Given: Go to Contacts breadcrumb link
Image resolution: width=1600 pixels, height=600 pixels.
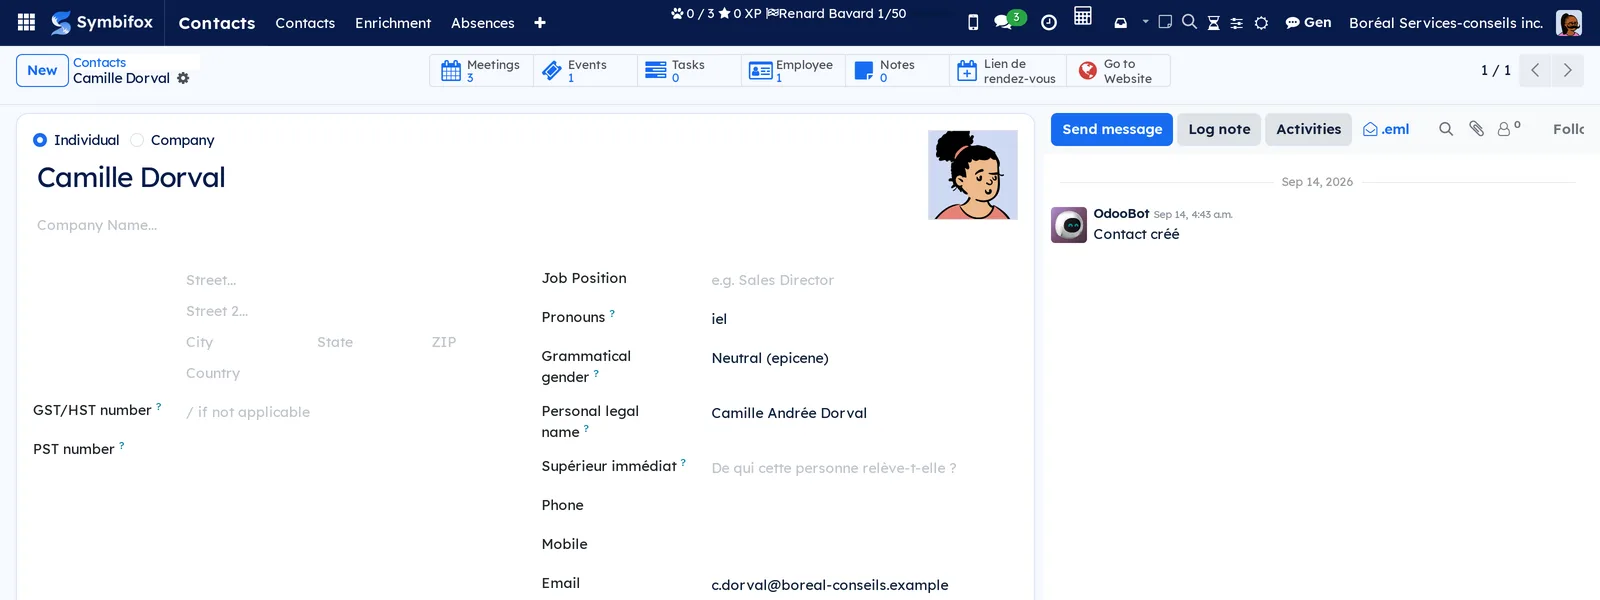Looking at the screenshot, I should 99,62.
